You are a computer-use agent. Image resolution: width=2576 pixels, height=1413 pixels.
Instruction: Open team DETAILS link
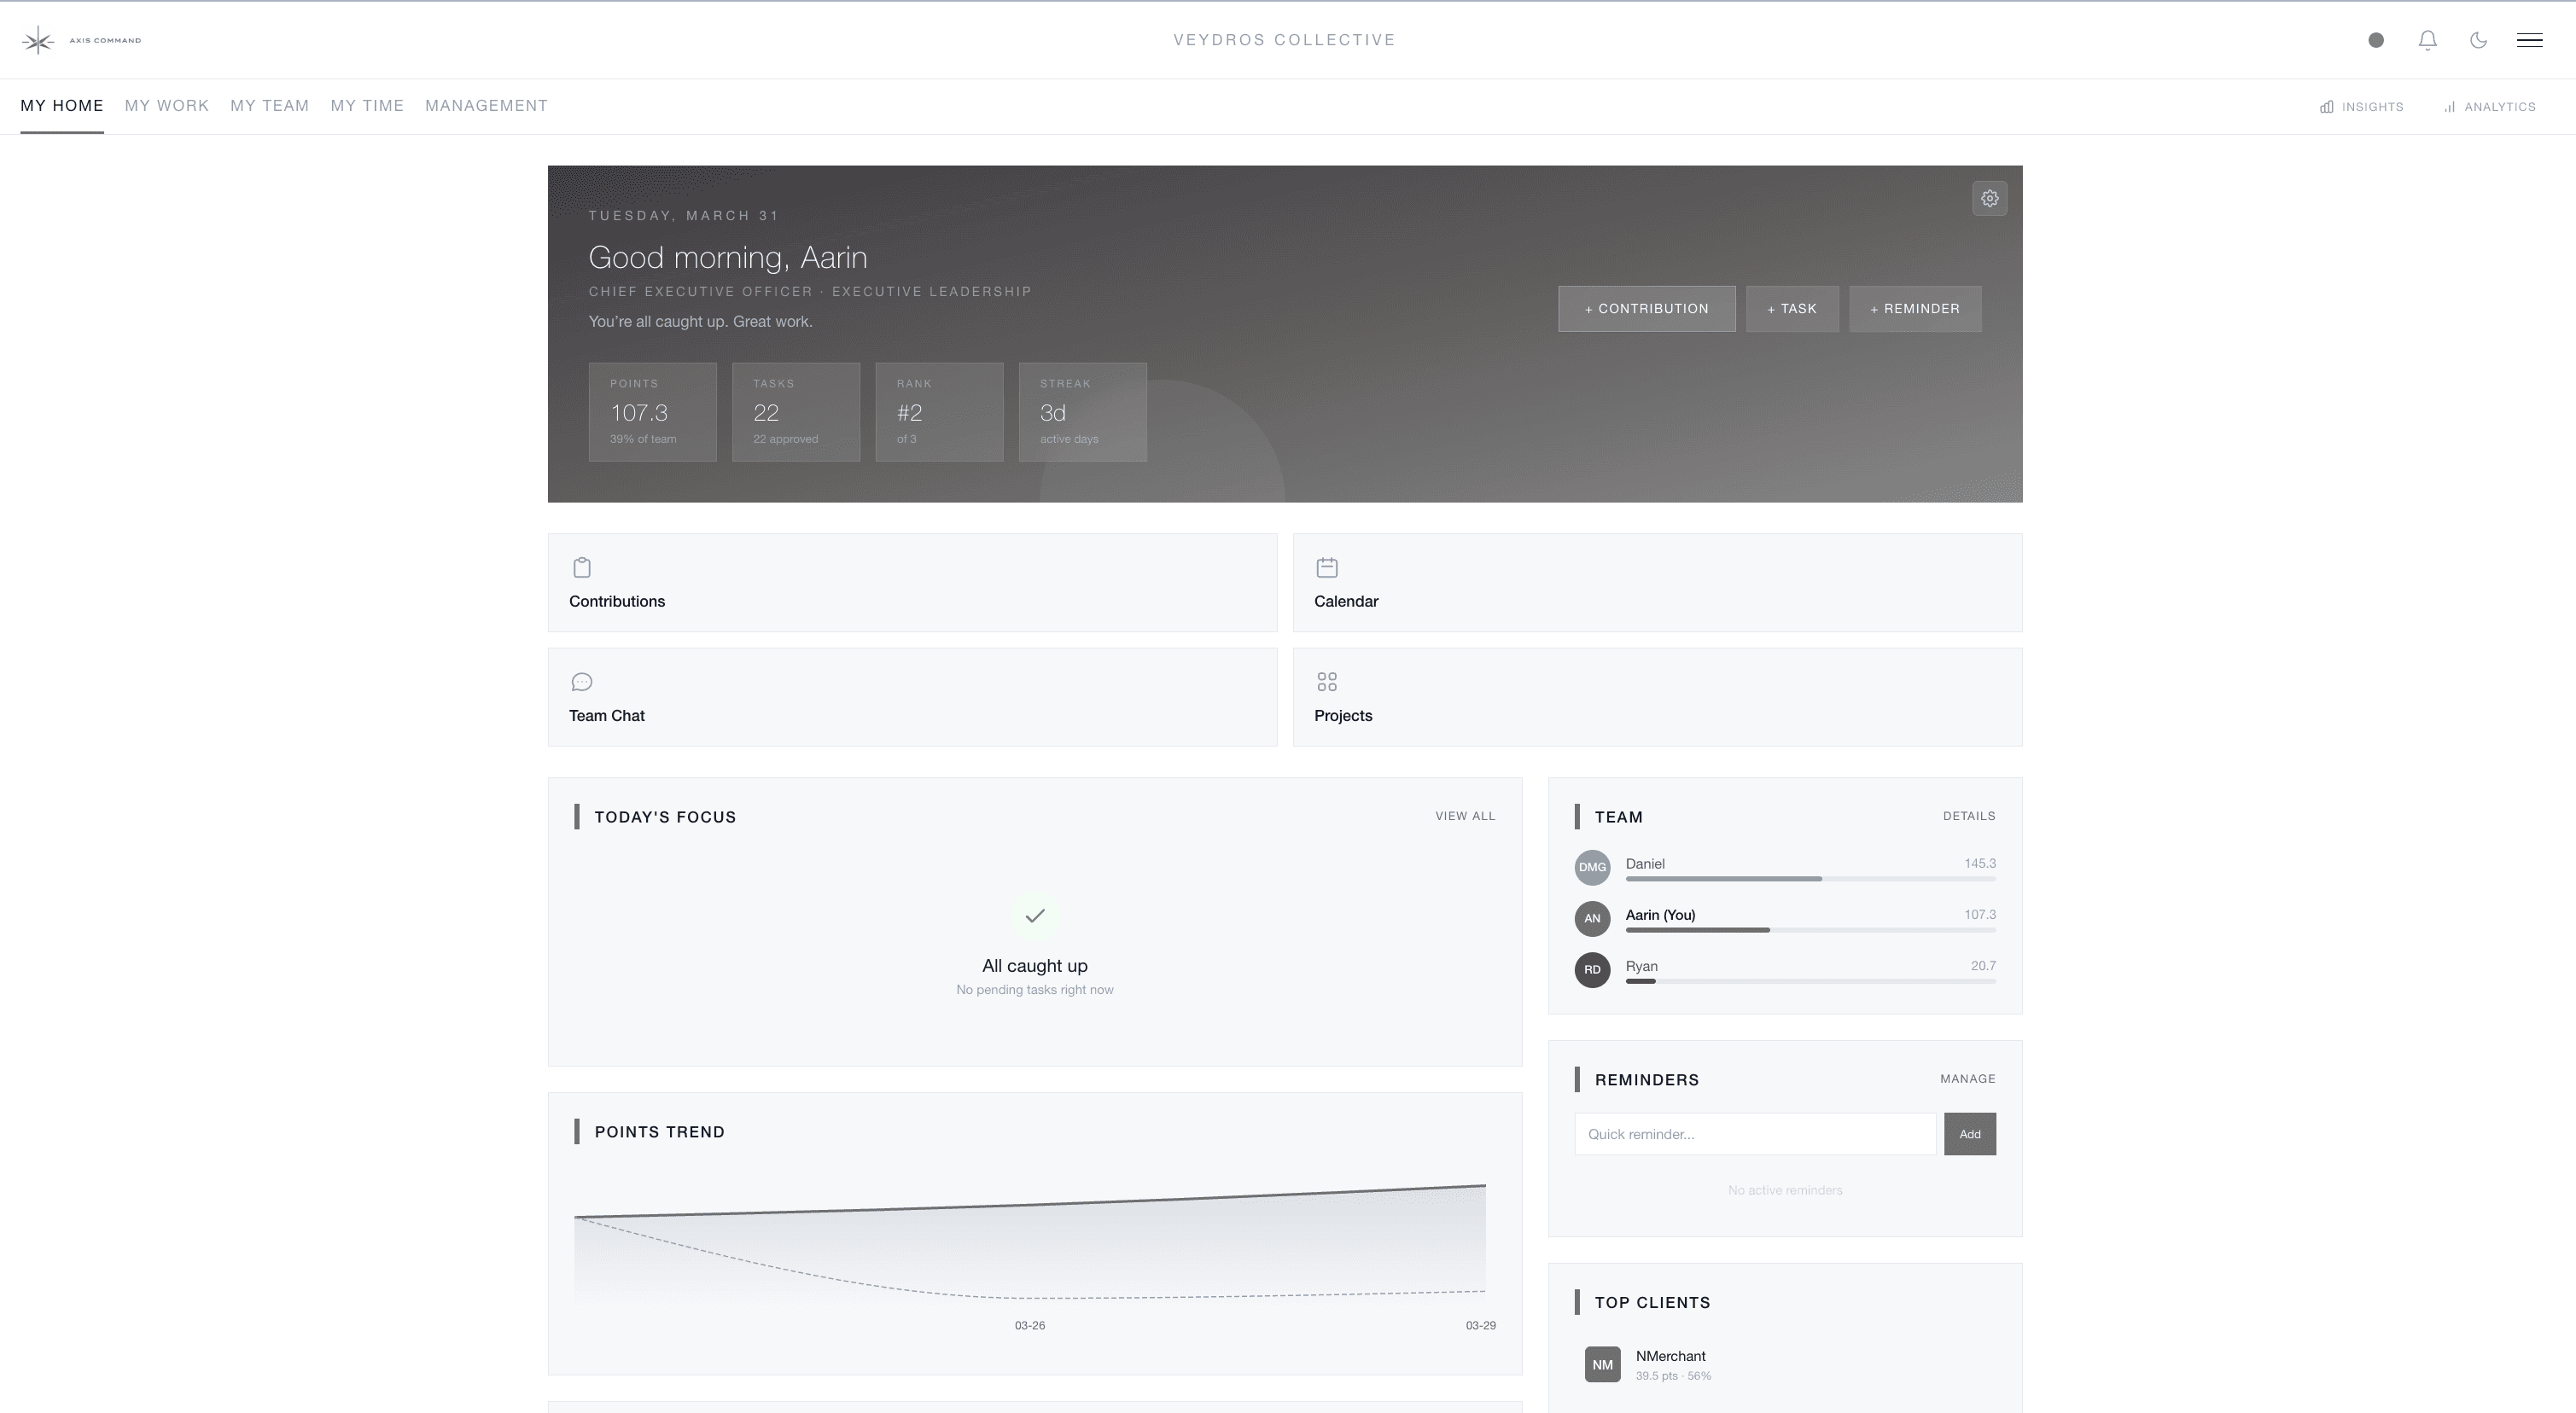pos(1969,816)
